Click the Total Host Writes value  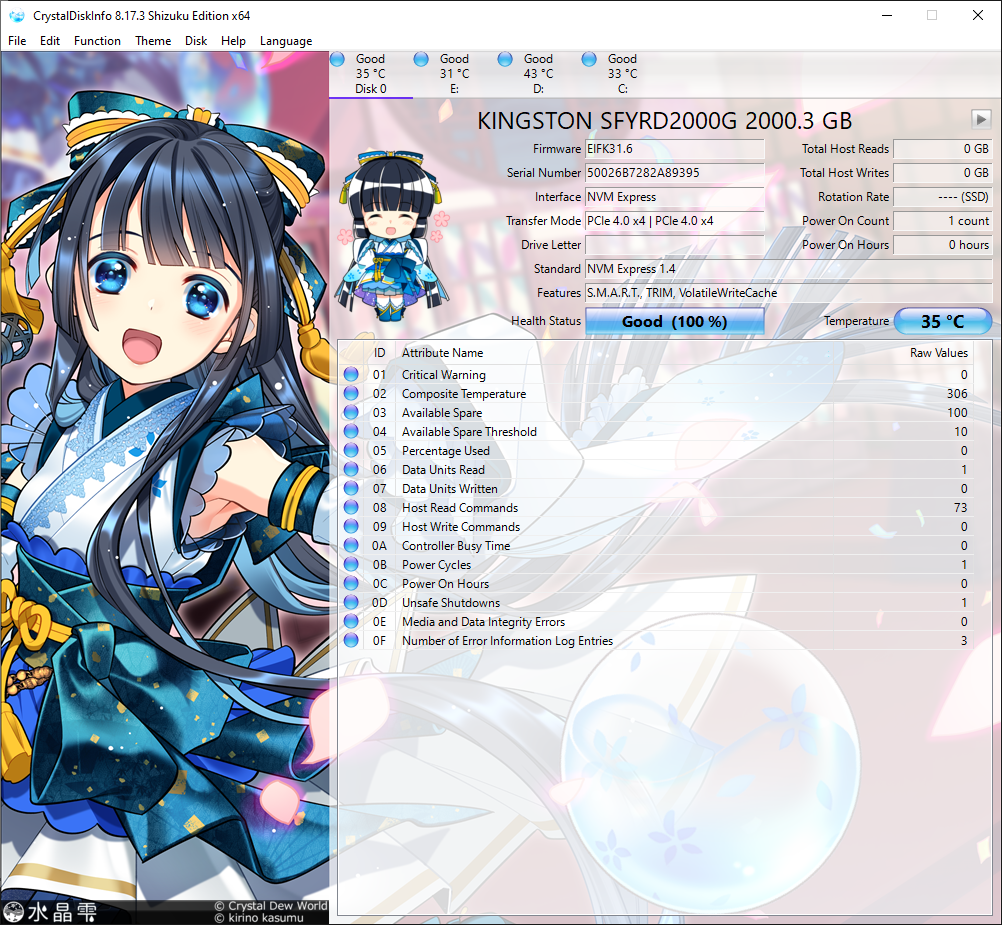click(x=943, y=173)
